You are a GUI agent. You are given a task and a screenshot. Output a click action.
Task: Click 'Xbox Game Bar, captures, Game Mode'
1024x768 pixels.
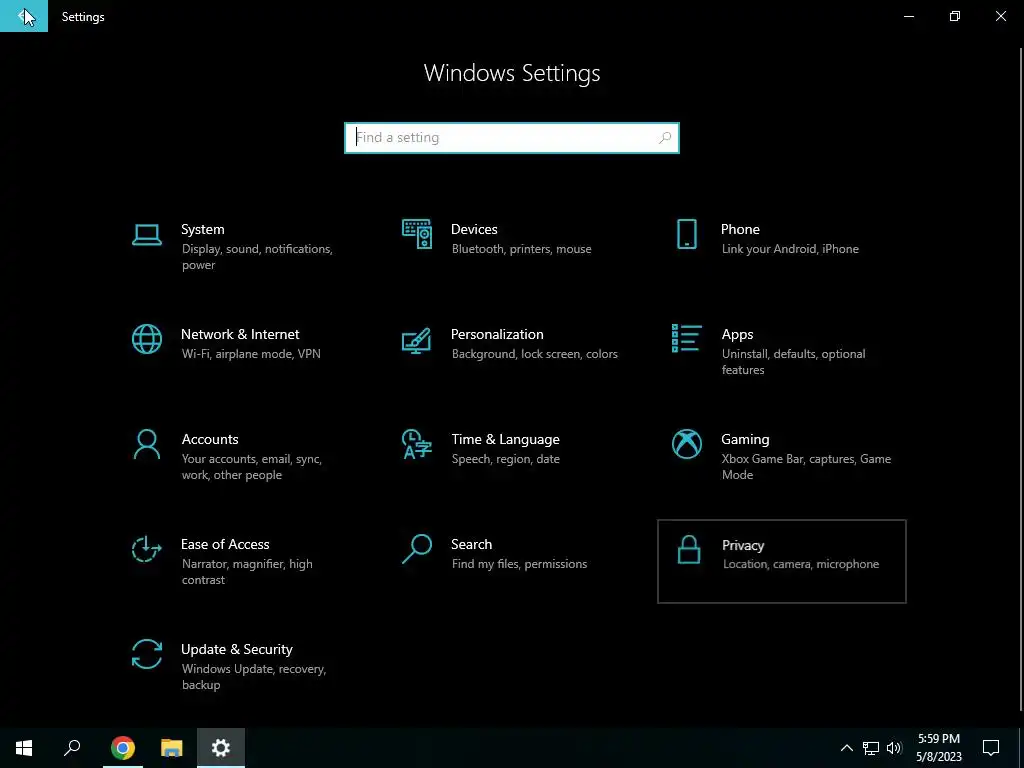pos(806,467)
